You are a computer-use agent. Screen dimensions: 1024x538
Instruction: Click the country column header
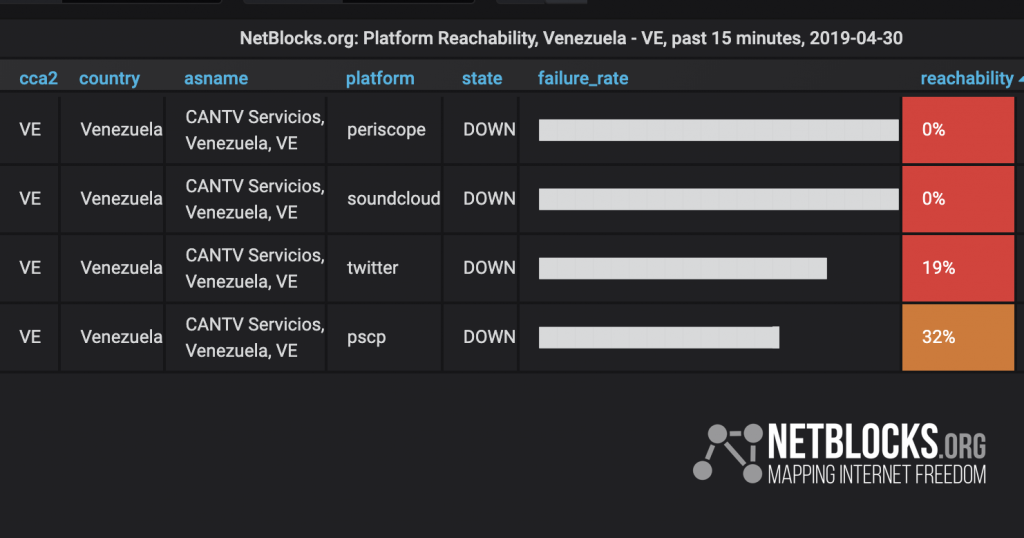(109, 78)
